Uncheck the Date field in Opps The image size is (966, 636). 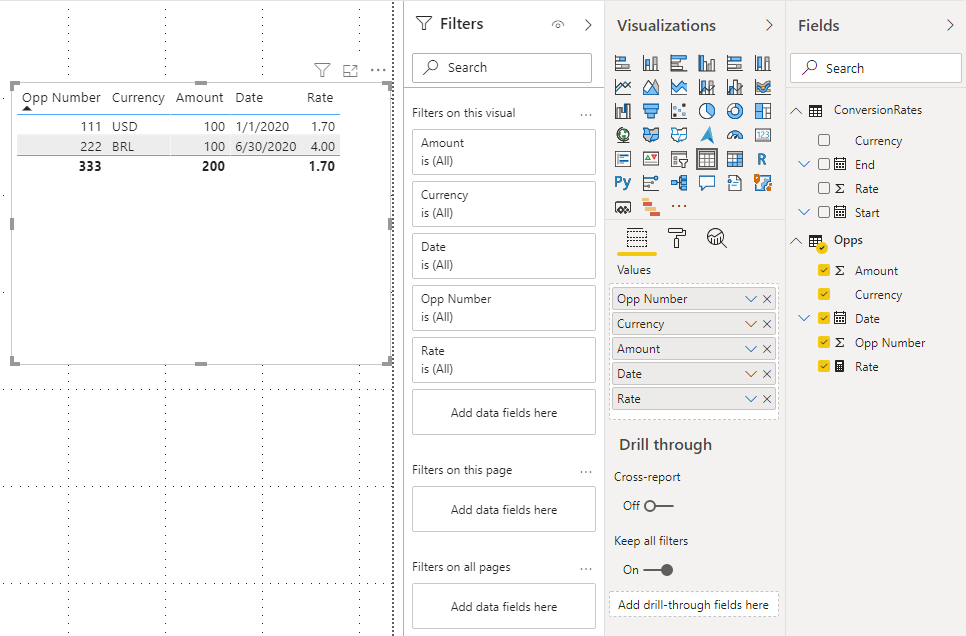click(x=824, y=319)
